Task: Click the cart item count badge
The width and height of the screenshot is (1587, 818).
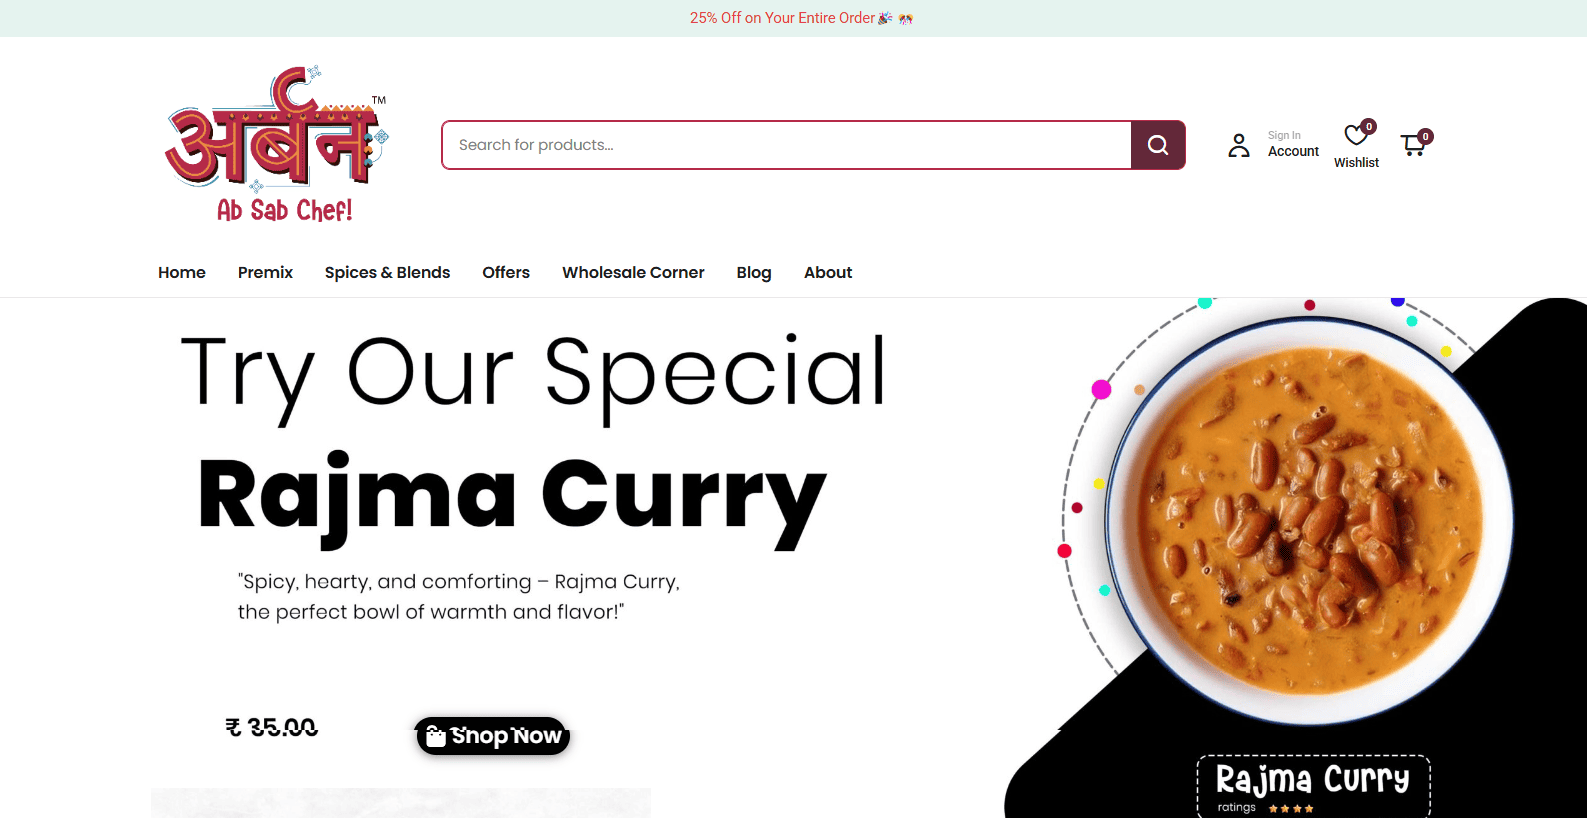Action: coord(1426,136)
